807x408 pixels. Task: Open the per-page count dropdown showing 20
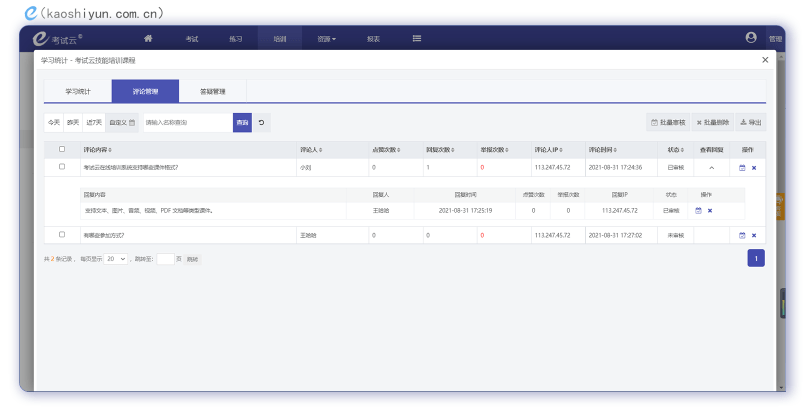(x=116, y=258)
